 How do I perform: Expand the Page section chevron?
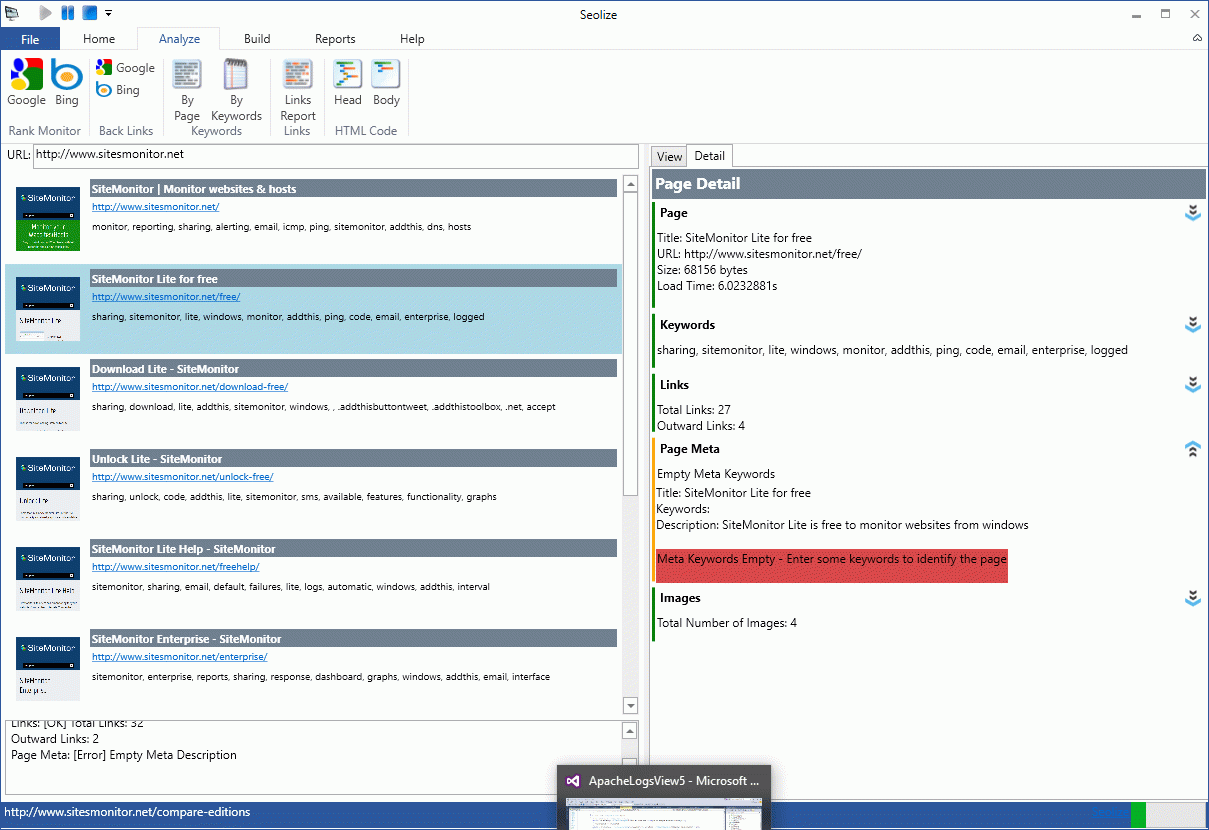tap(1192, 213)
